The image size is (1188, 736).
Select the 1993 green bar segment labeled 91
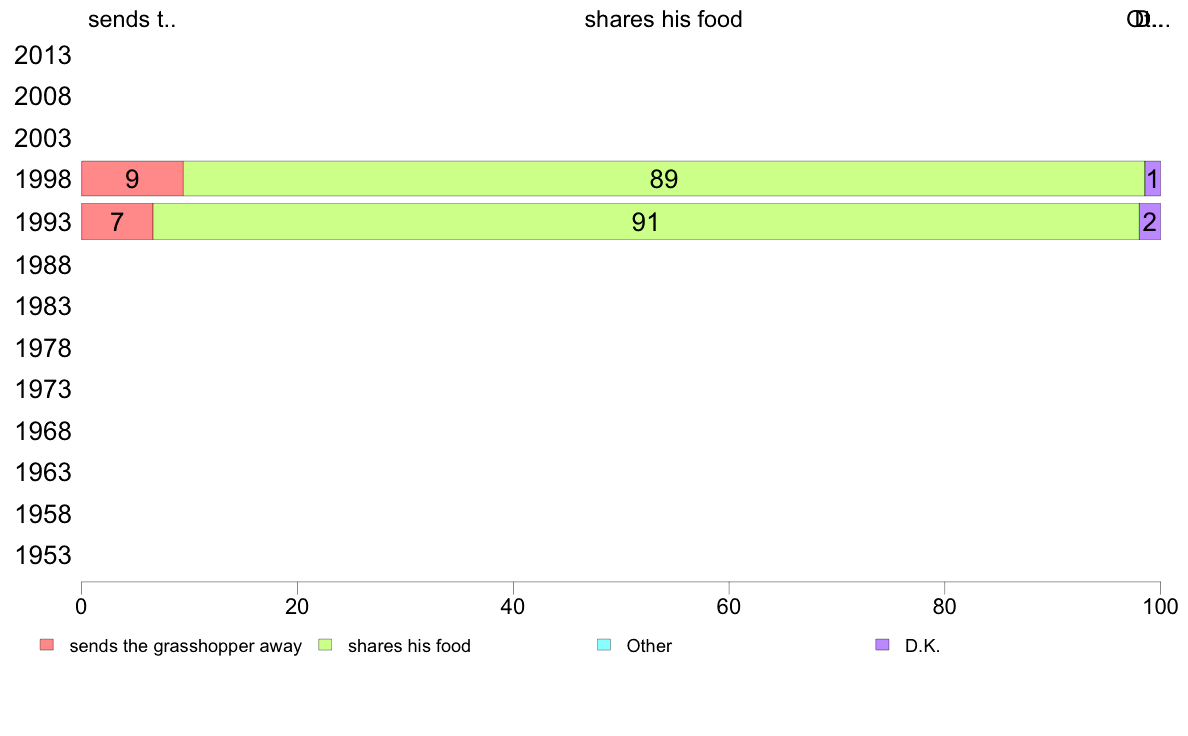pyautogui.click(x=646, y=221)
